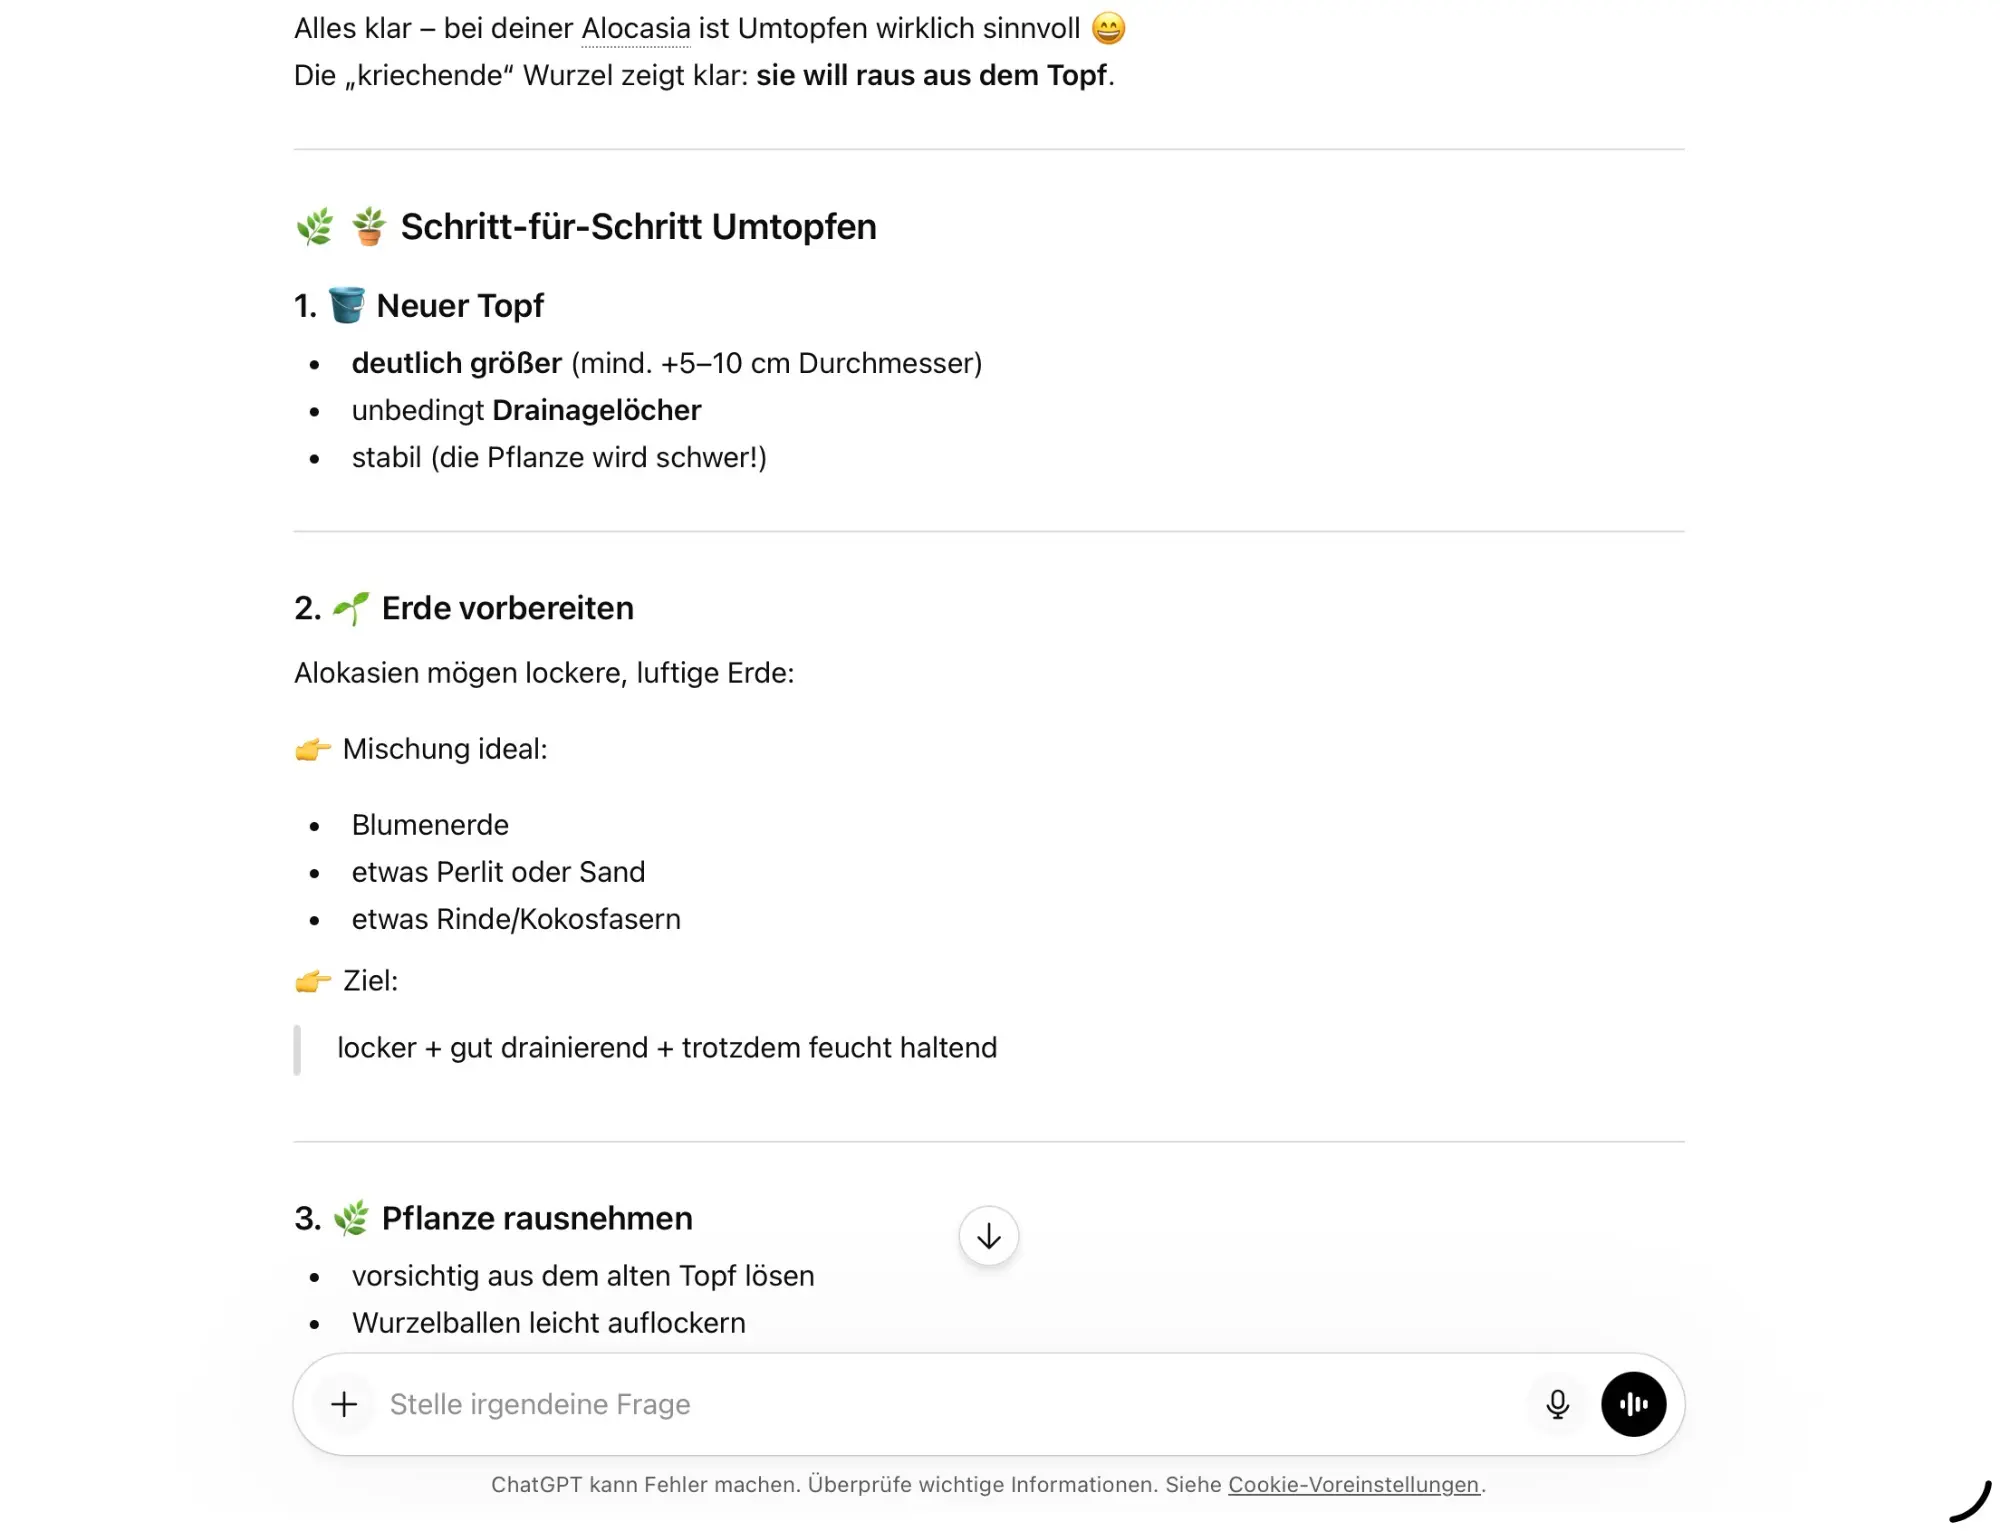Click the seedling emoji before 'Erde vorbereiten'

tap(351, 608)
